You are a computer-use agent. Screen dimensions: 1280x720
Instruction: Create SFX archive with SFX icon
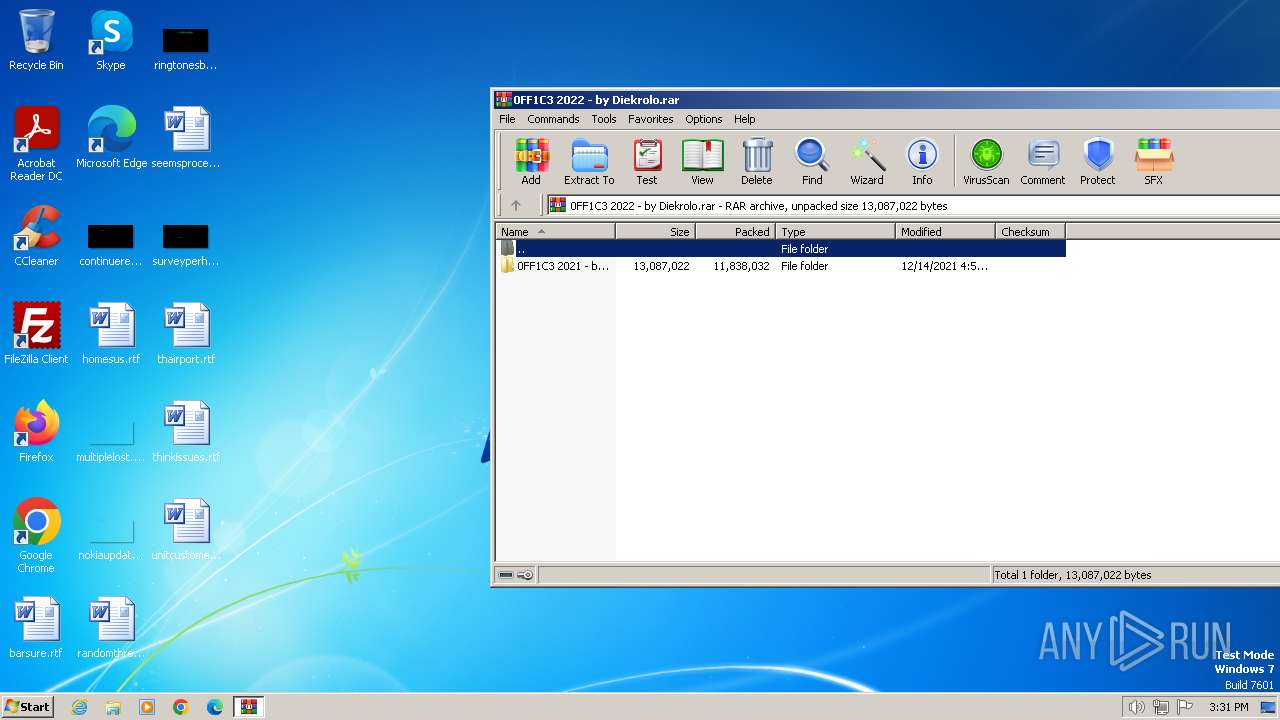[x=1153, y=162]
